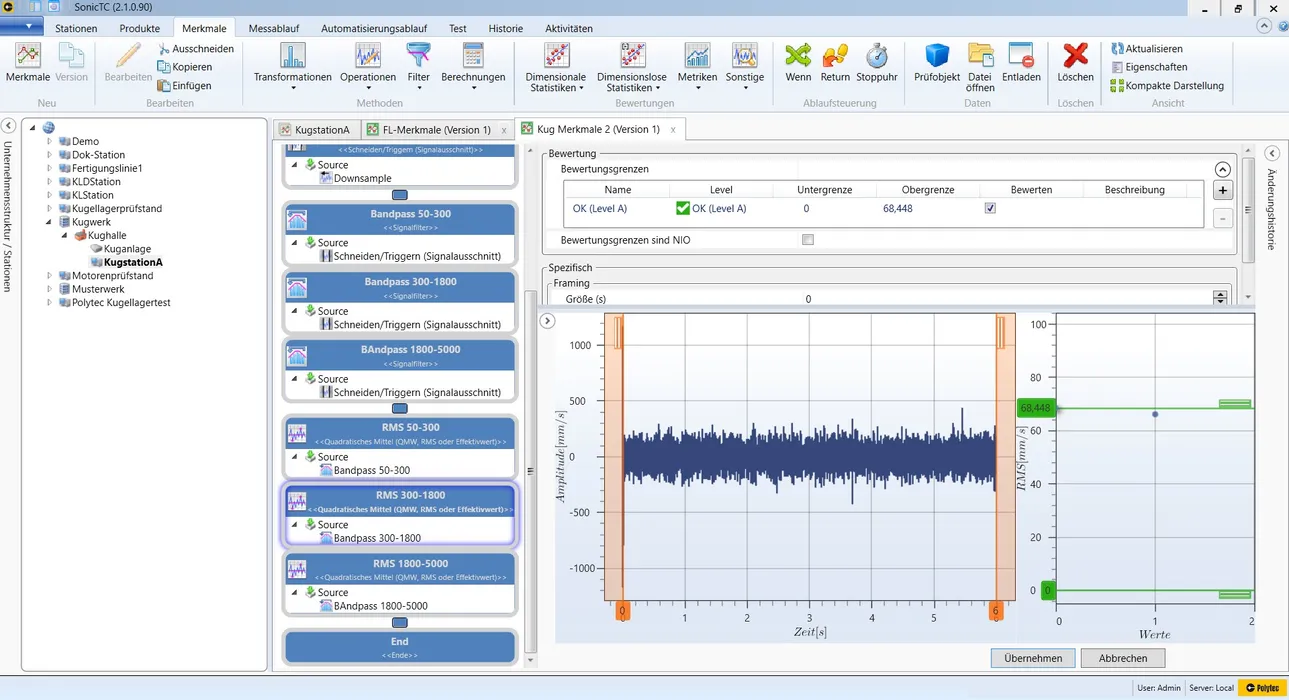Expand the Änderungshistorie side panel arrow

coord(1272,153)
